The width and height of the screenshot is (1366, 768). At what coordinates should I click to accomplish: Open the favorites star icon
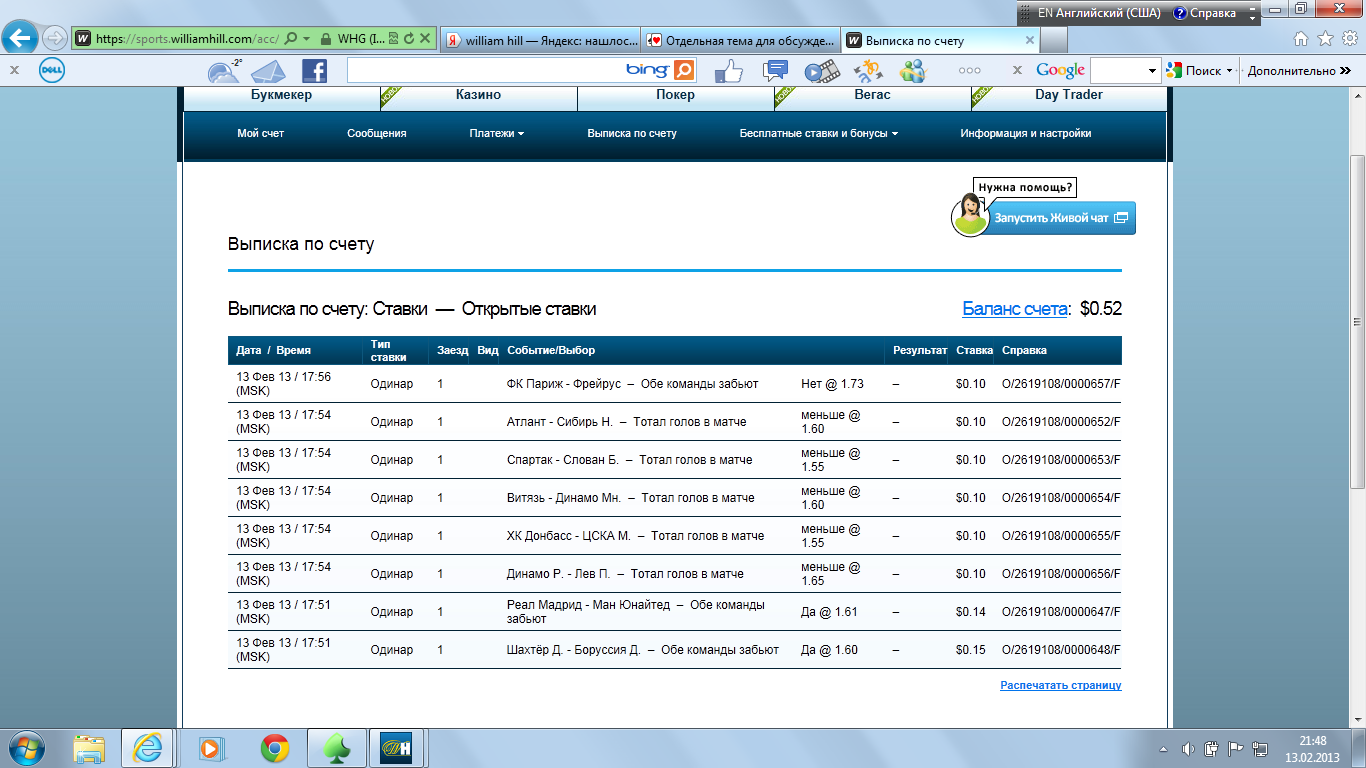click(x=1325, y=39)
